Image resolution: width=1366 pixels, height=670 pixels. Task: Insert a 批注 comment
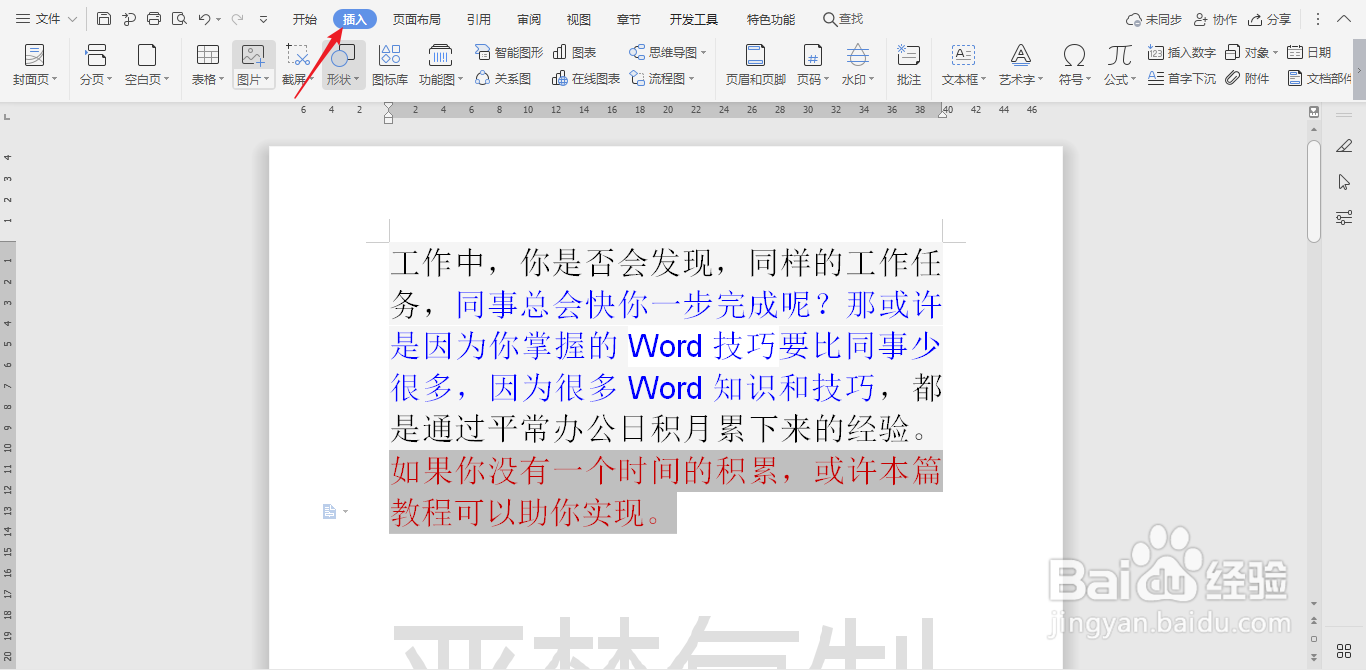coord(908,62)
